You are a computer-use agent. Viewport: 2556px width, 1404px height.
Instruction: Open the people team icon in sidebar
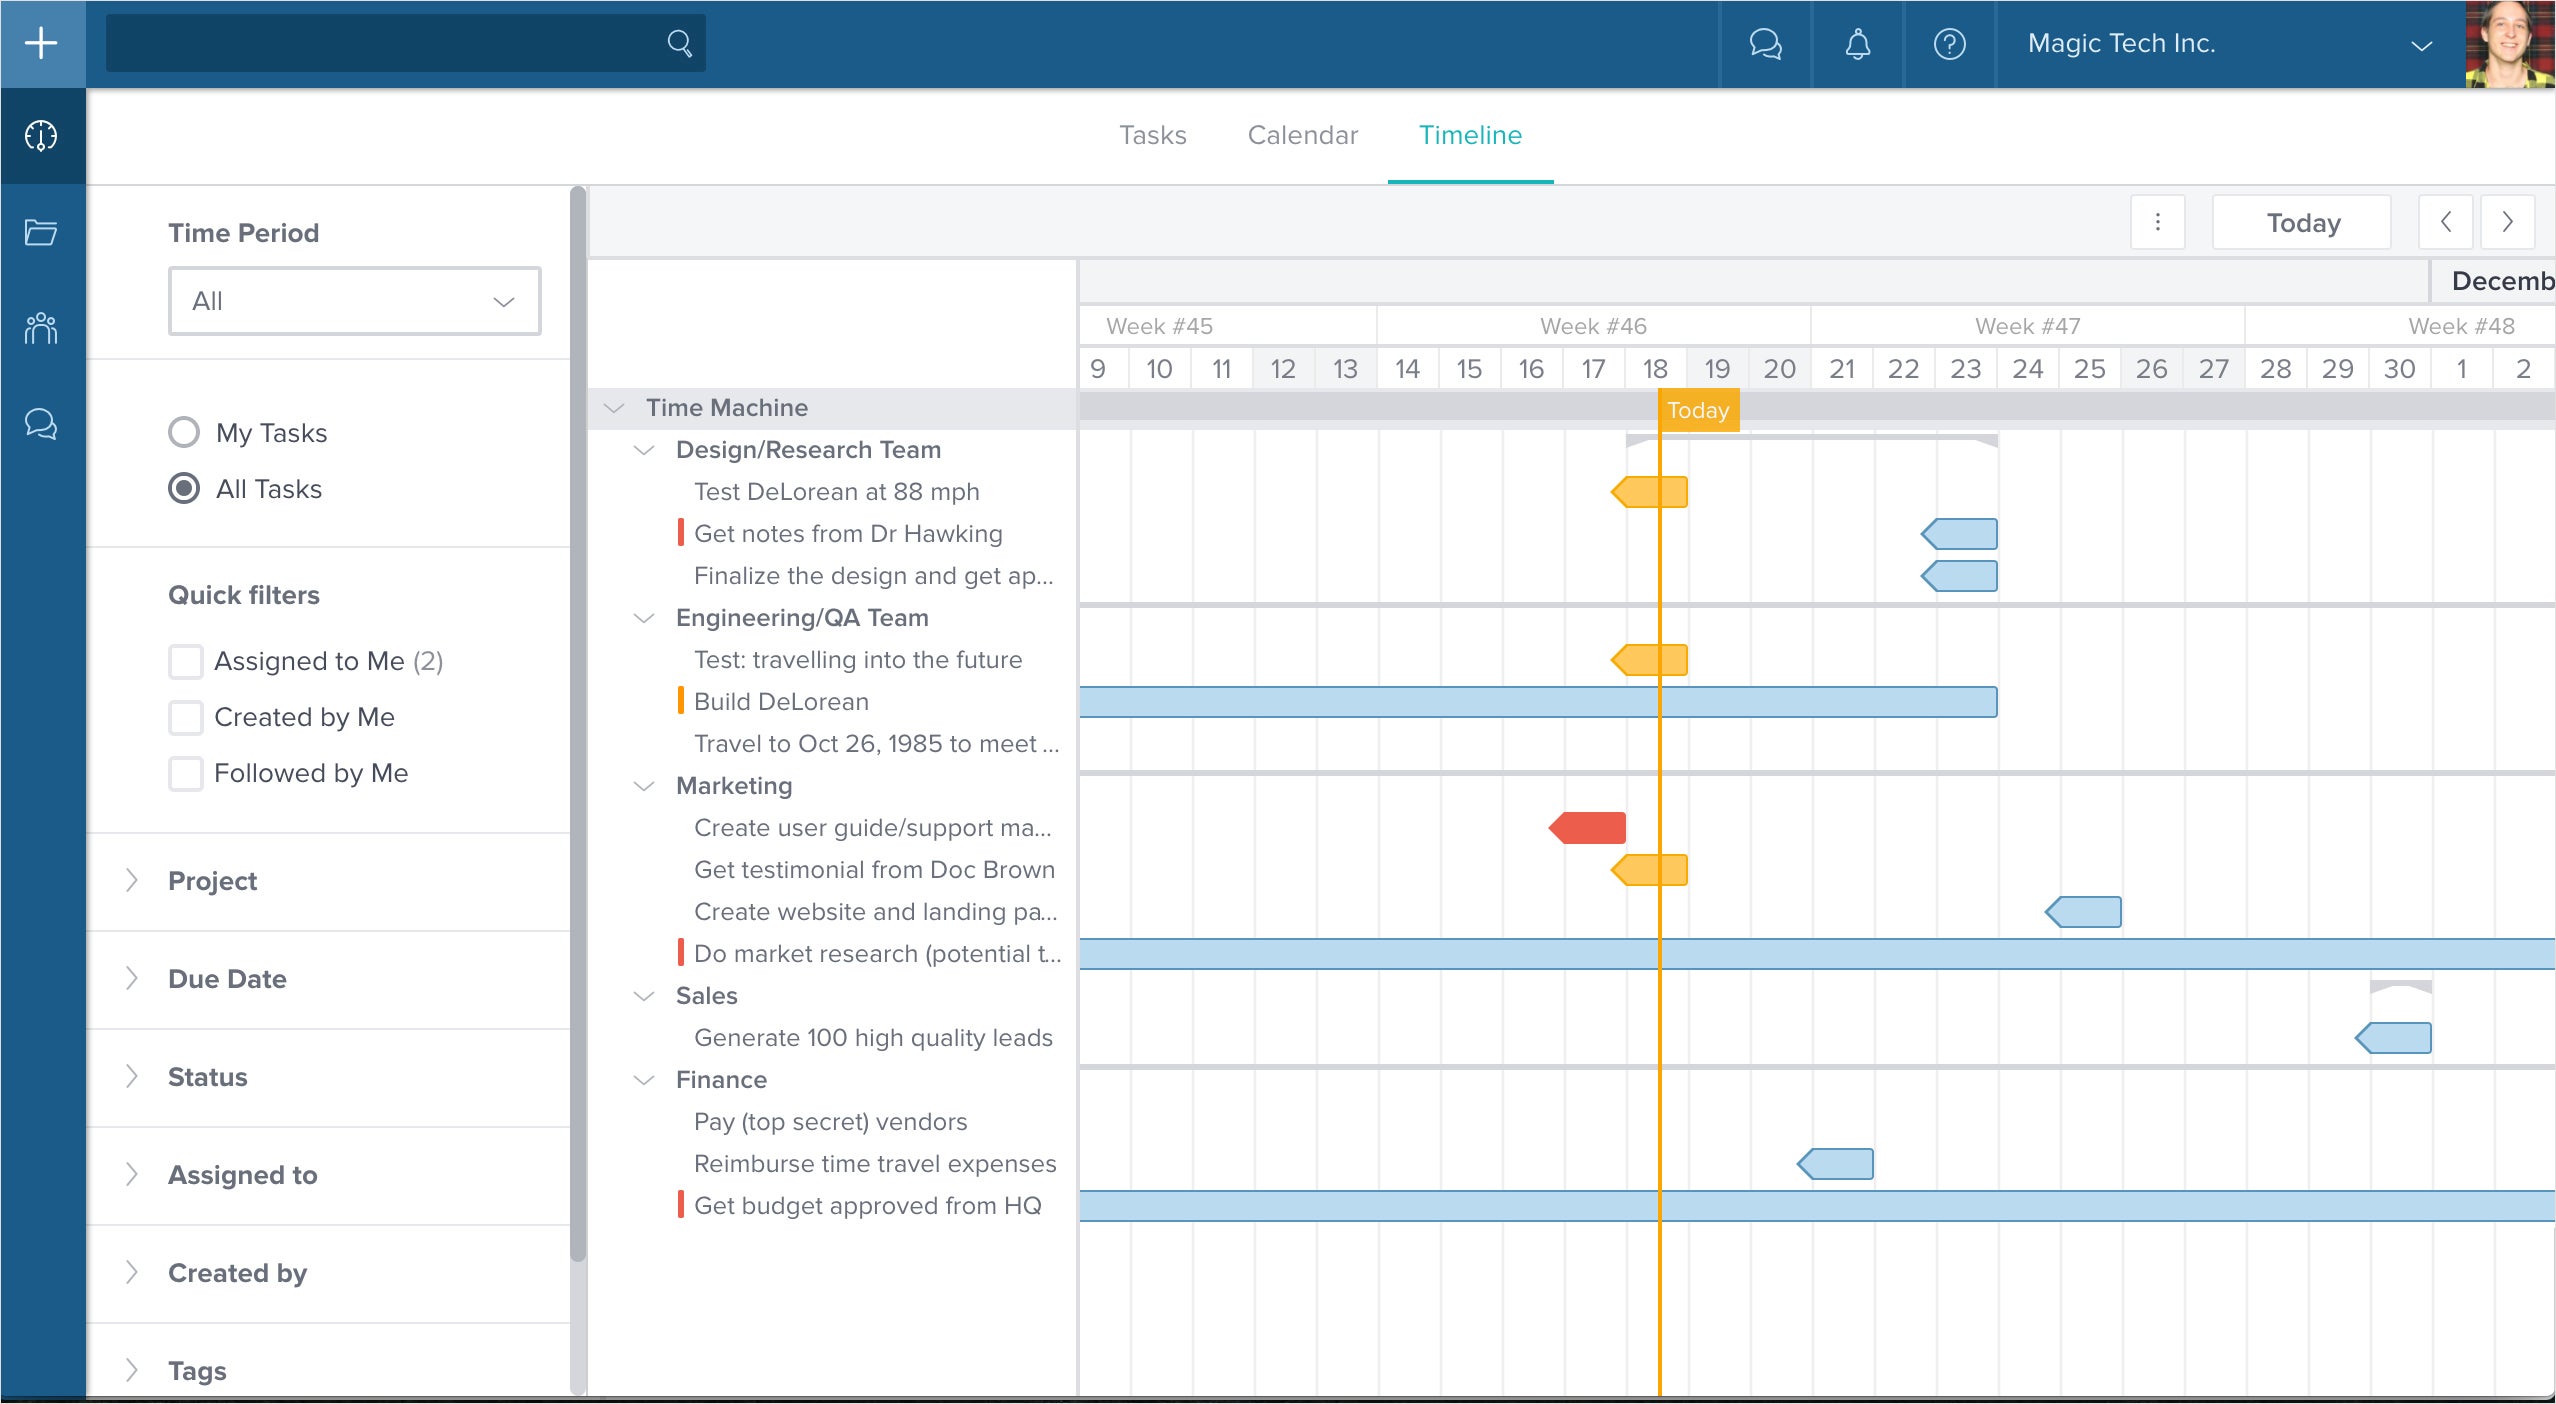pyautogui.click(x=41, y=328)
